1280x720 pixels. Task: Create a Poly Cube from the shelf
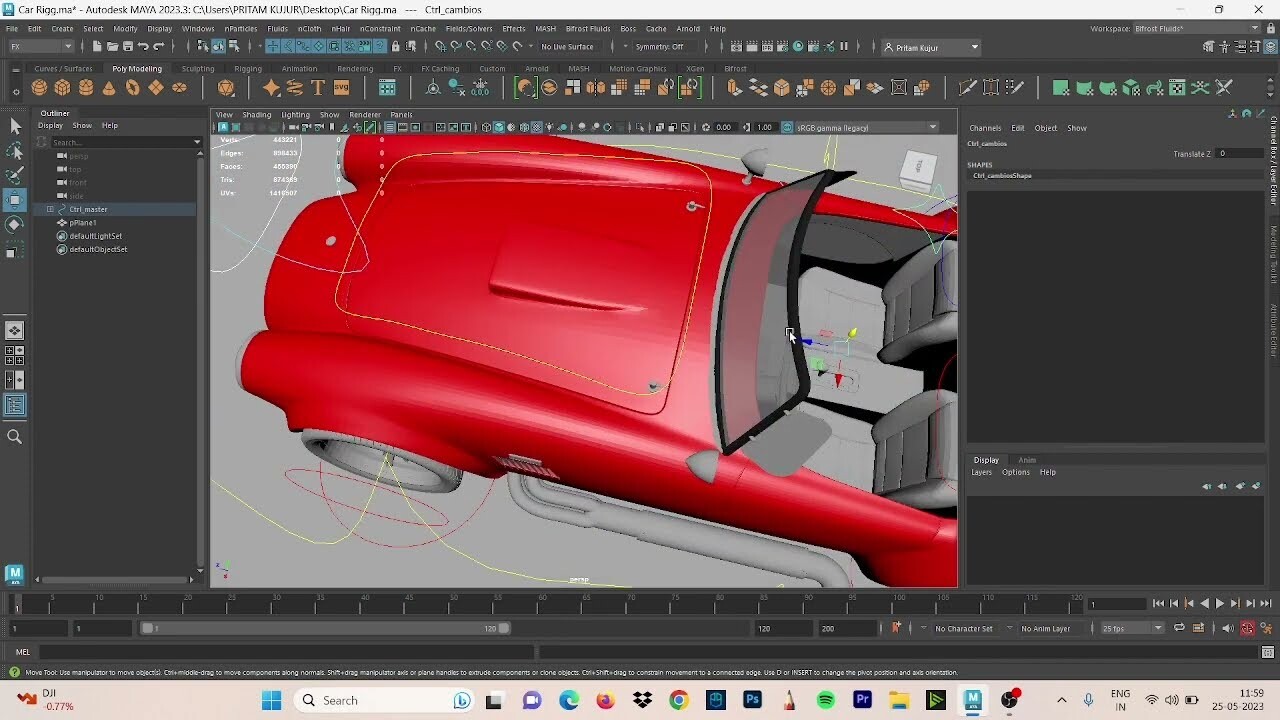click(x=62, y=88)
